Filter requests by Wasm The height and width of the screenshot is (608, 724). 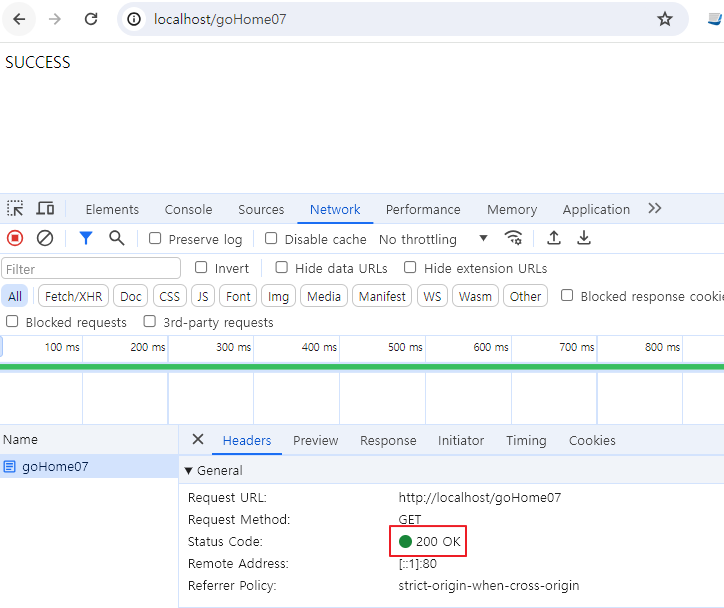(475, 296)
